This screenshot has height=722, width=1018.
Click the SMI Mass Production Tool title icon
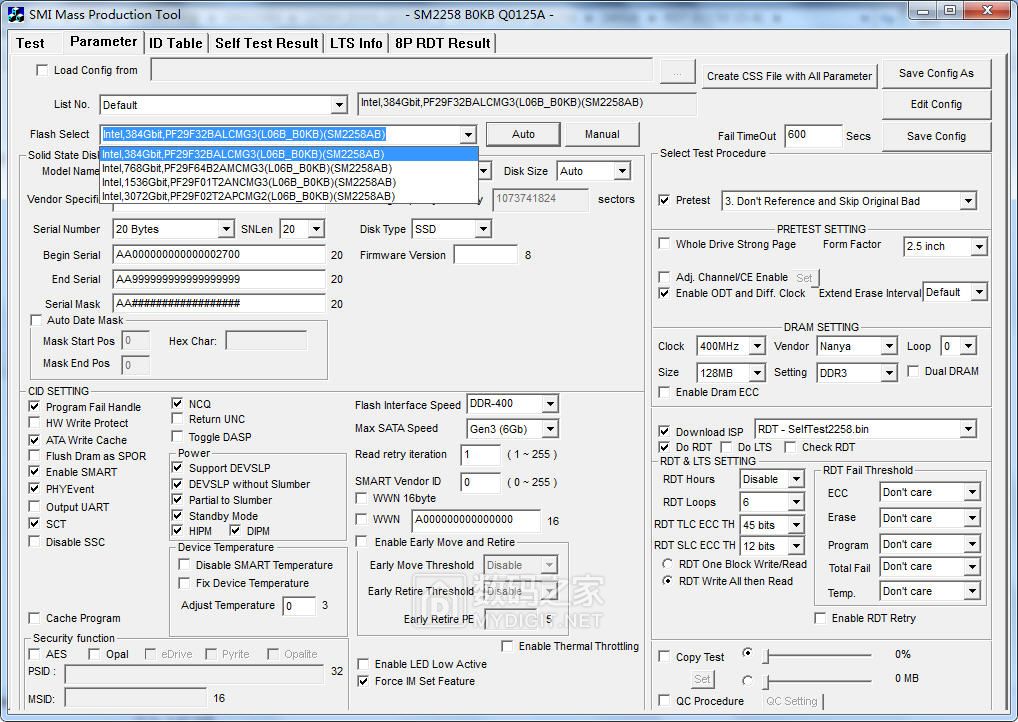pyautogui.click(x=16, y=14)
